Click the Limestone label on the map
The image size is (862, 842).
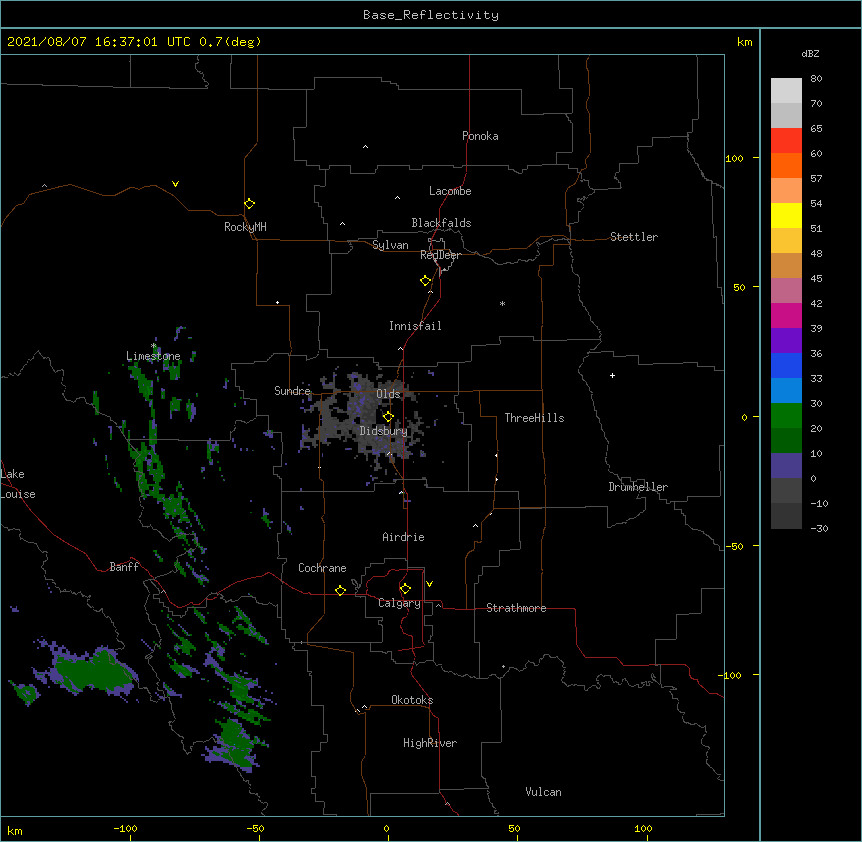coord(153,356)
